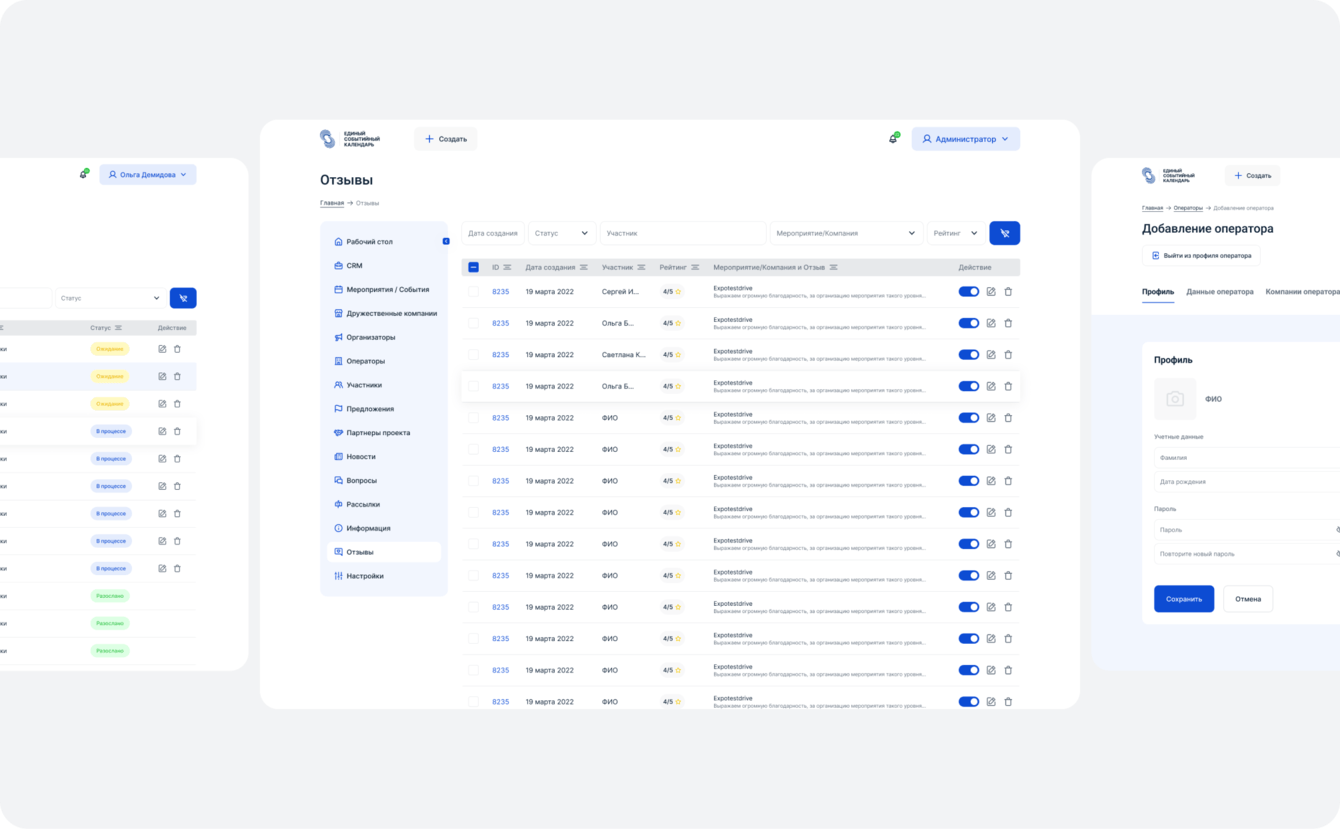
Task: Open the Рейтинг filter dropdown
Action: 955,233
